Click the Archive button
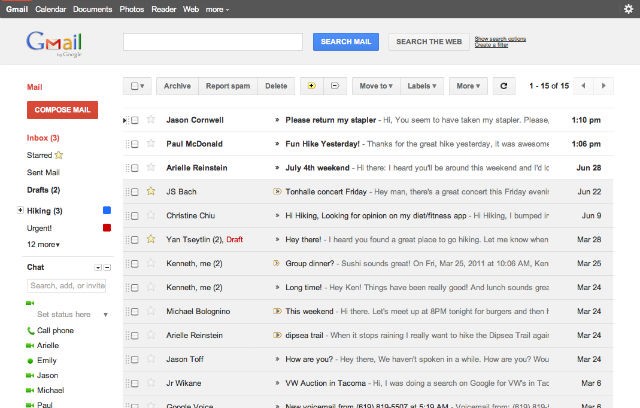 [x=177, y=86]
